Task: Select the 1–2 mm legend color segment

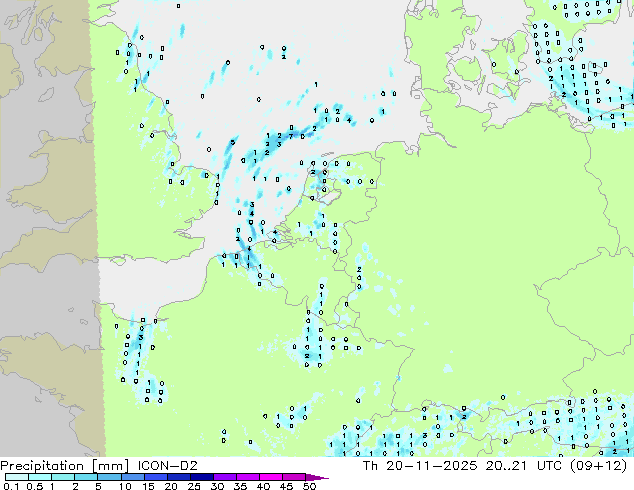Action: (x=63, y=477)
